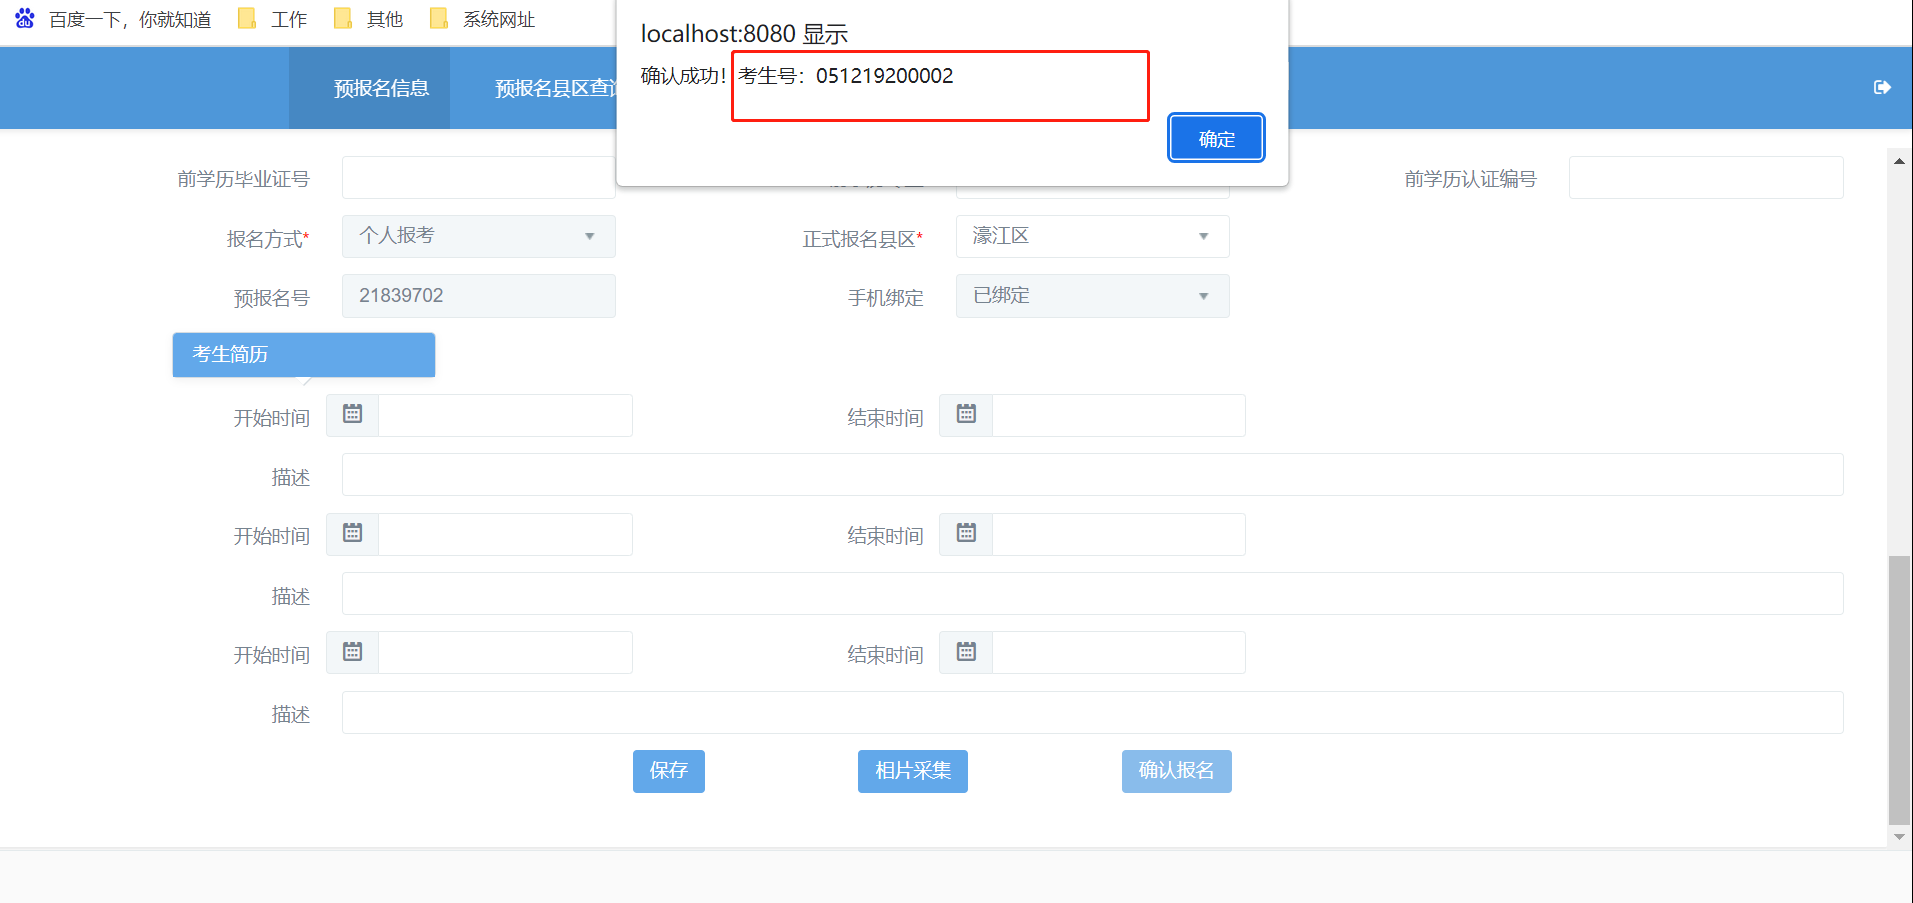Open calendar icon for second 结束时间
Screen dimensions: 1913x903
966,534
